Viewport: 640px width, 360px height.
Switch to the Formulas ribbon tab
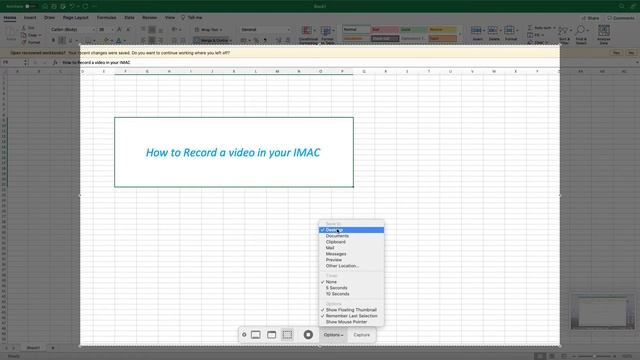pos(107,18)
